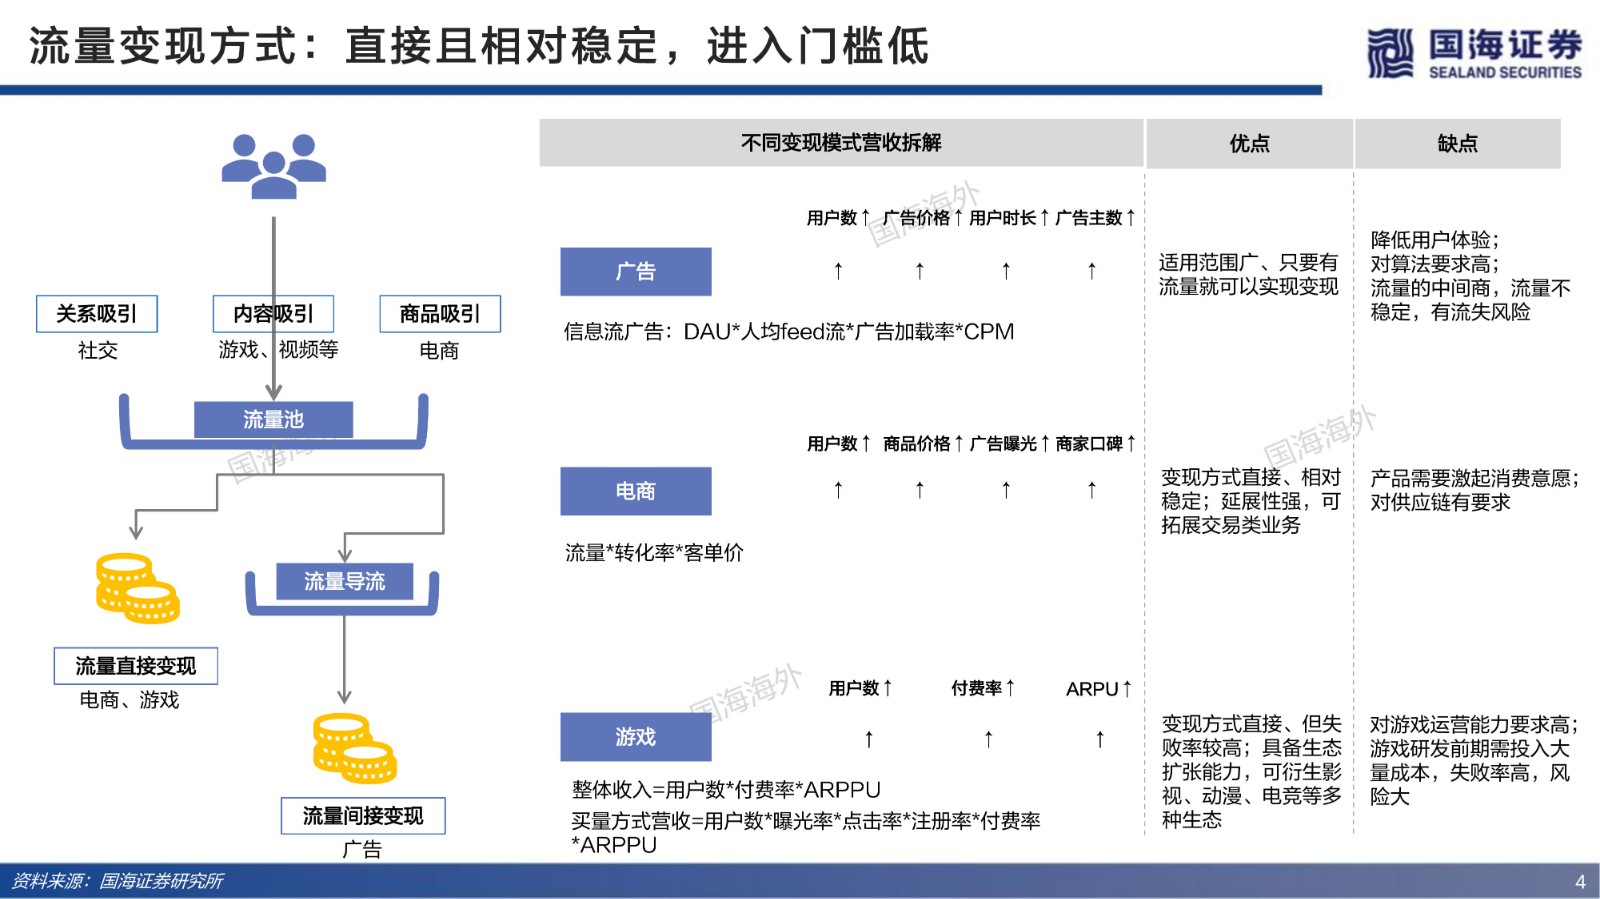The height and width of the screenshot is (899, 1600).
Task: Click the 广告主数↑ label
Action: tap(1096, 218)
